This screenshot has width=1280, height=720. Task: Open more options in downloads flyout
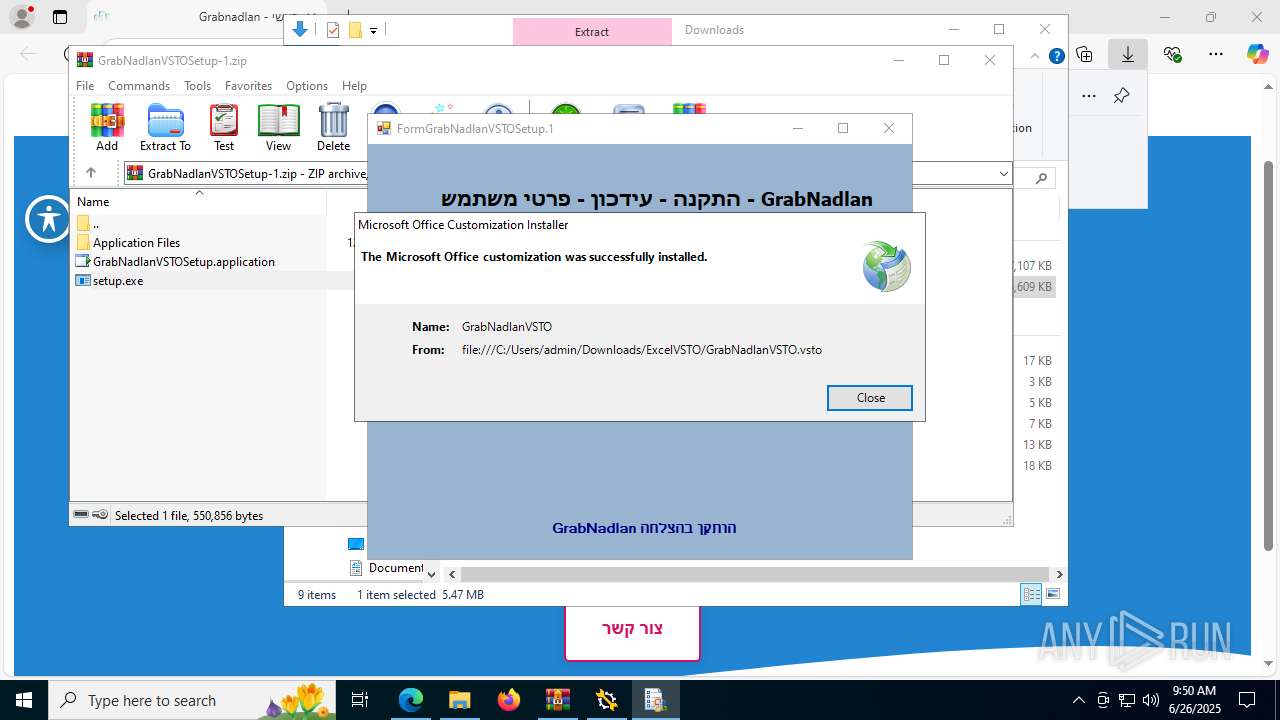point(1089,96)
